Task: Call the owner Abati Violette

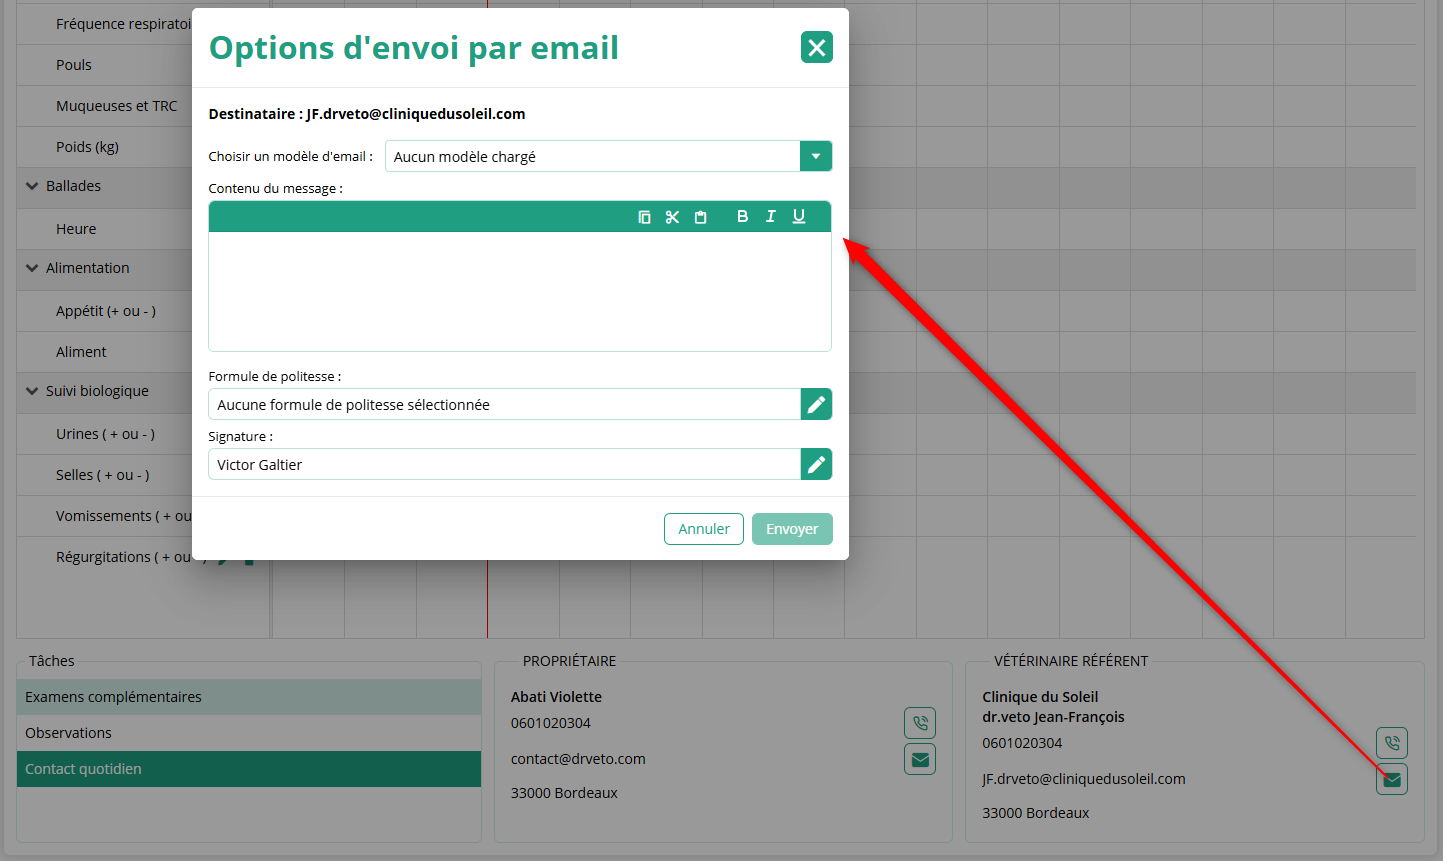Action: click(x=919, y=722)
